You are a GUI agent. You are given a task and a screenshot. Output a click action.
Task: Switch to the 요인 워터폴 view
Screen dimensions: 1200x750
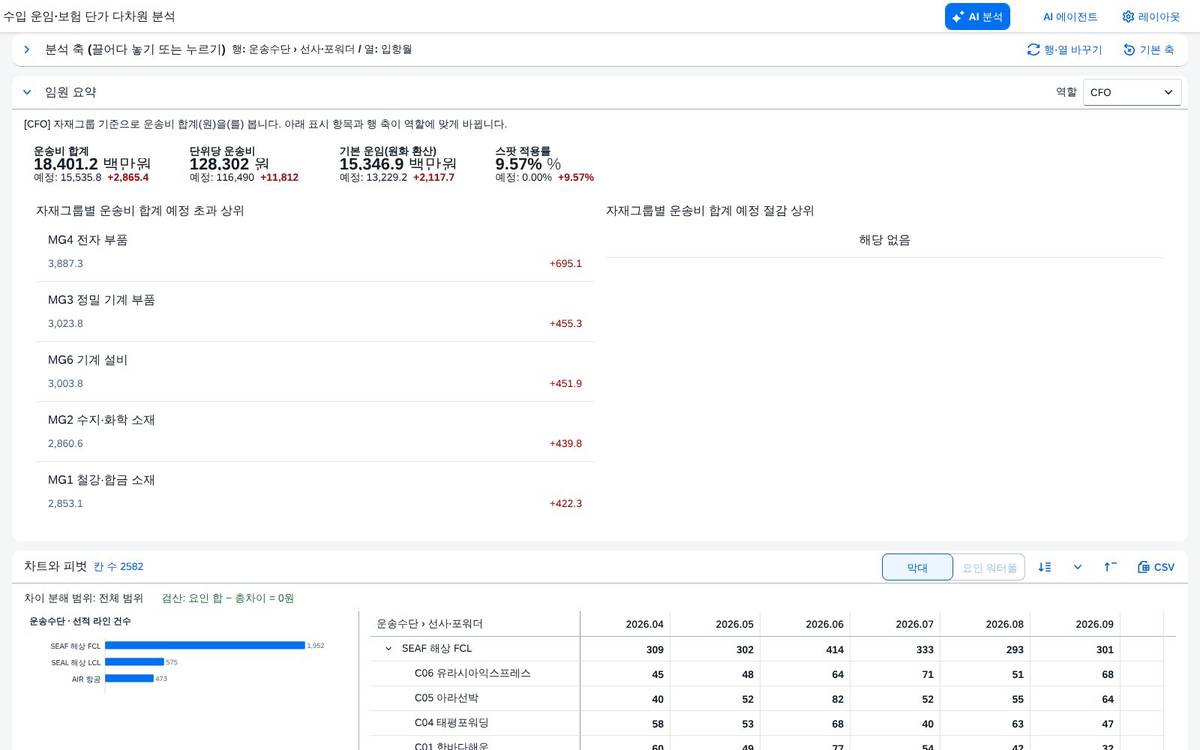tap(989, 567)
